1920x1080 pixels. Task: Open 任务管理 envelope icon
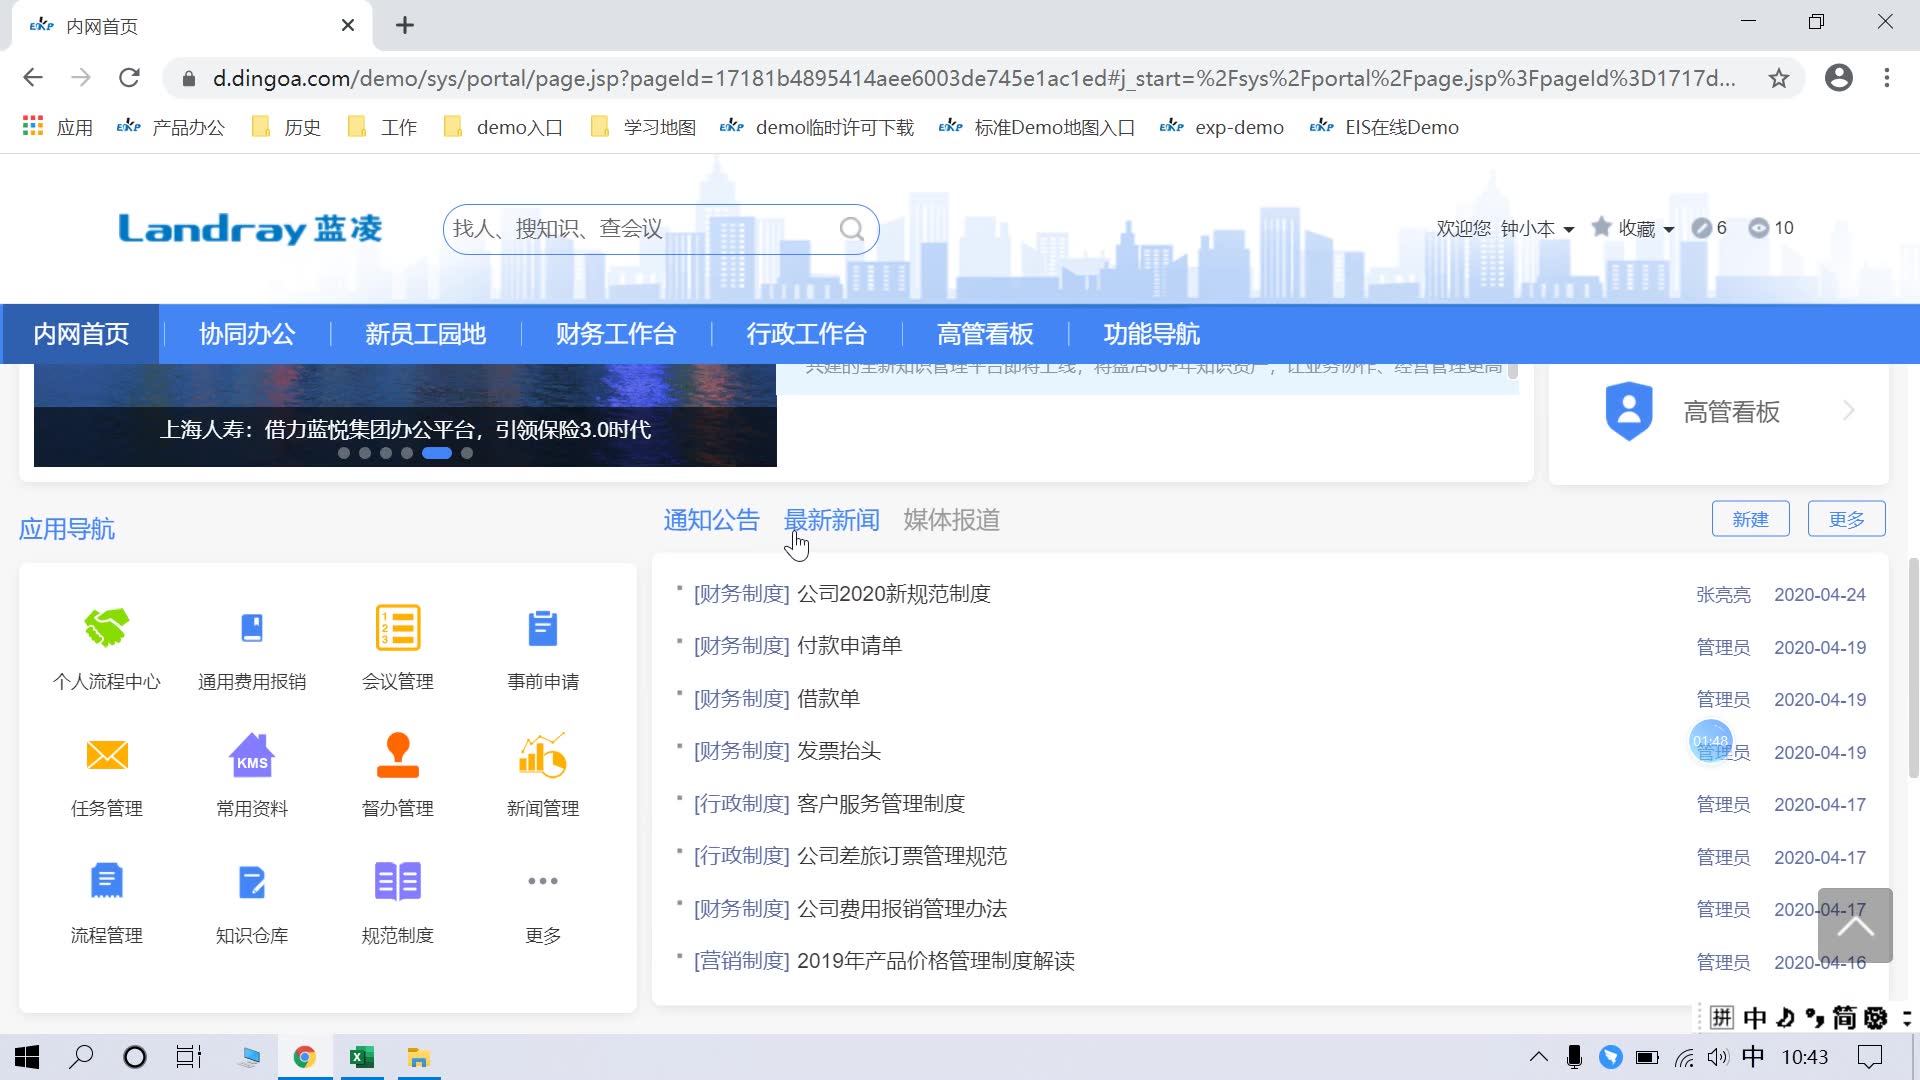pos(107,755)
